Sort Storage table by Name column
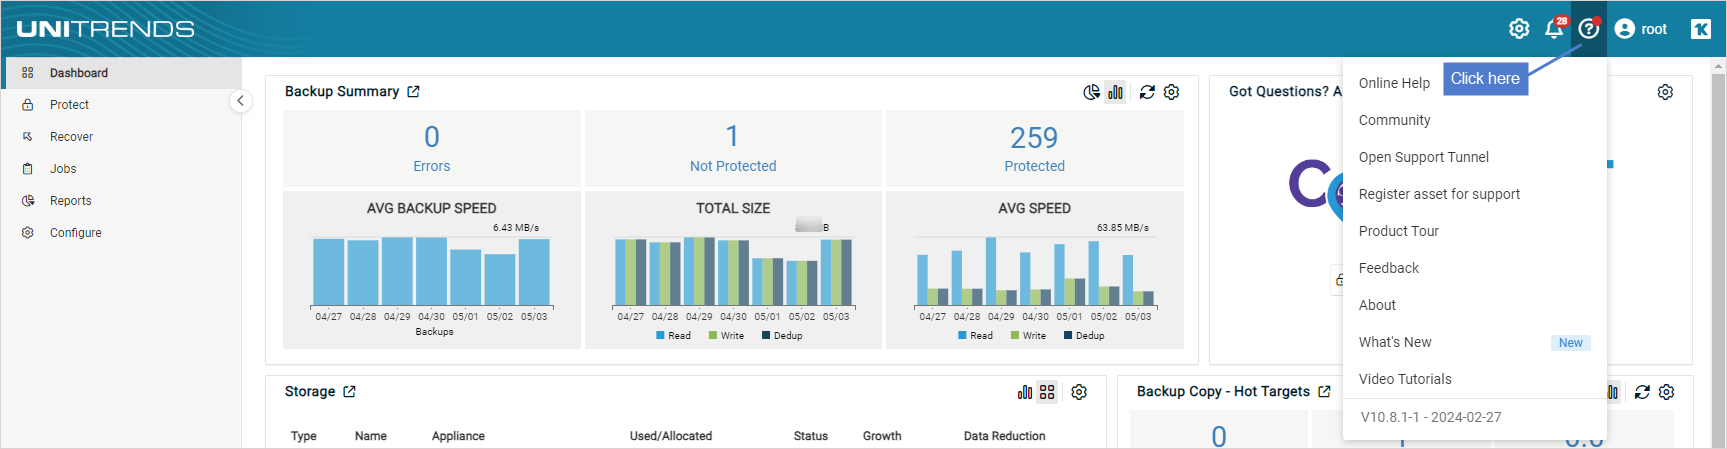This screenshot has height=449, width=1727. 371,436
